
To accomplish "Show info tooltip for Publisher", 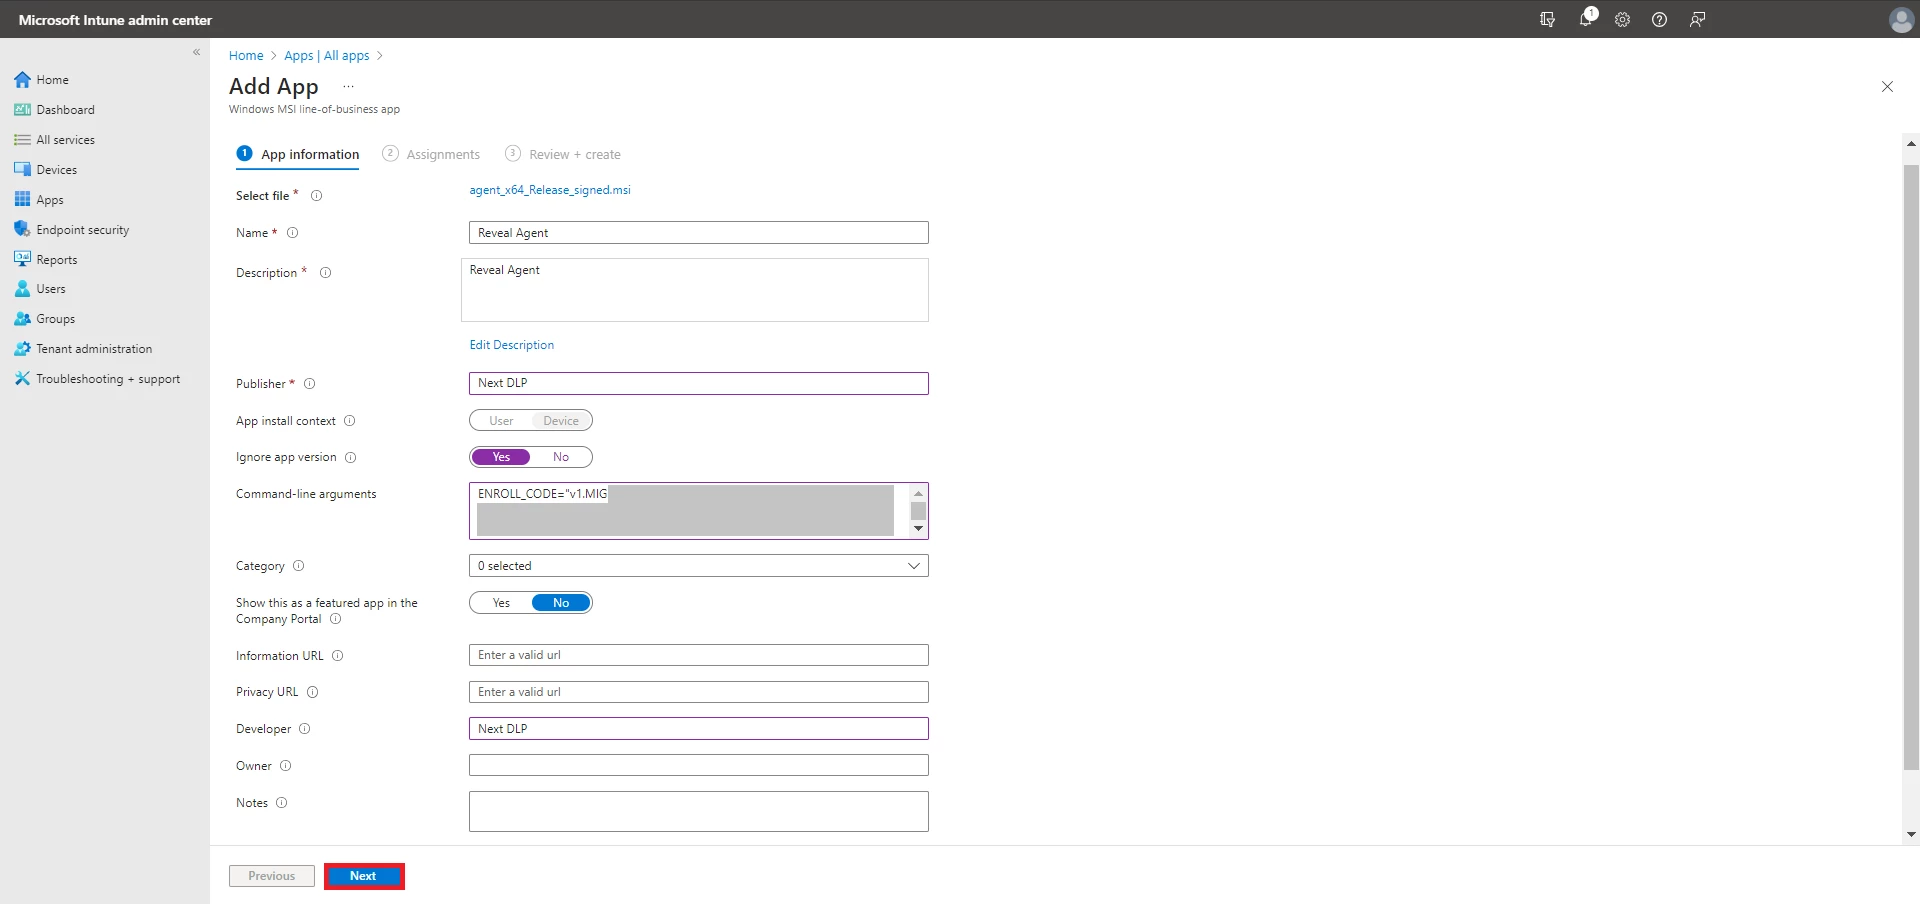I will point(310,384).
